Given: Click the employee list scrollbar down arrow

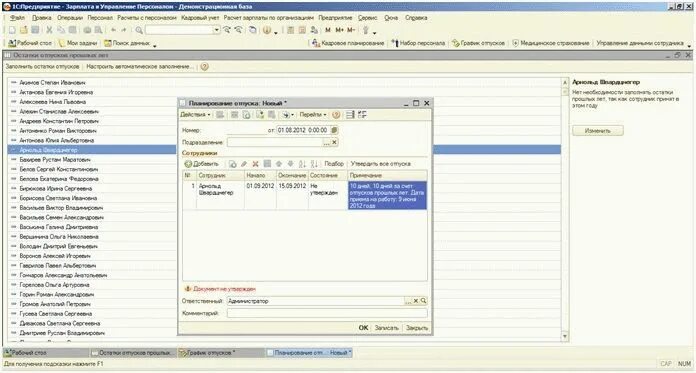Looking at the screenshot, I should click(x=565, y=337).
